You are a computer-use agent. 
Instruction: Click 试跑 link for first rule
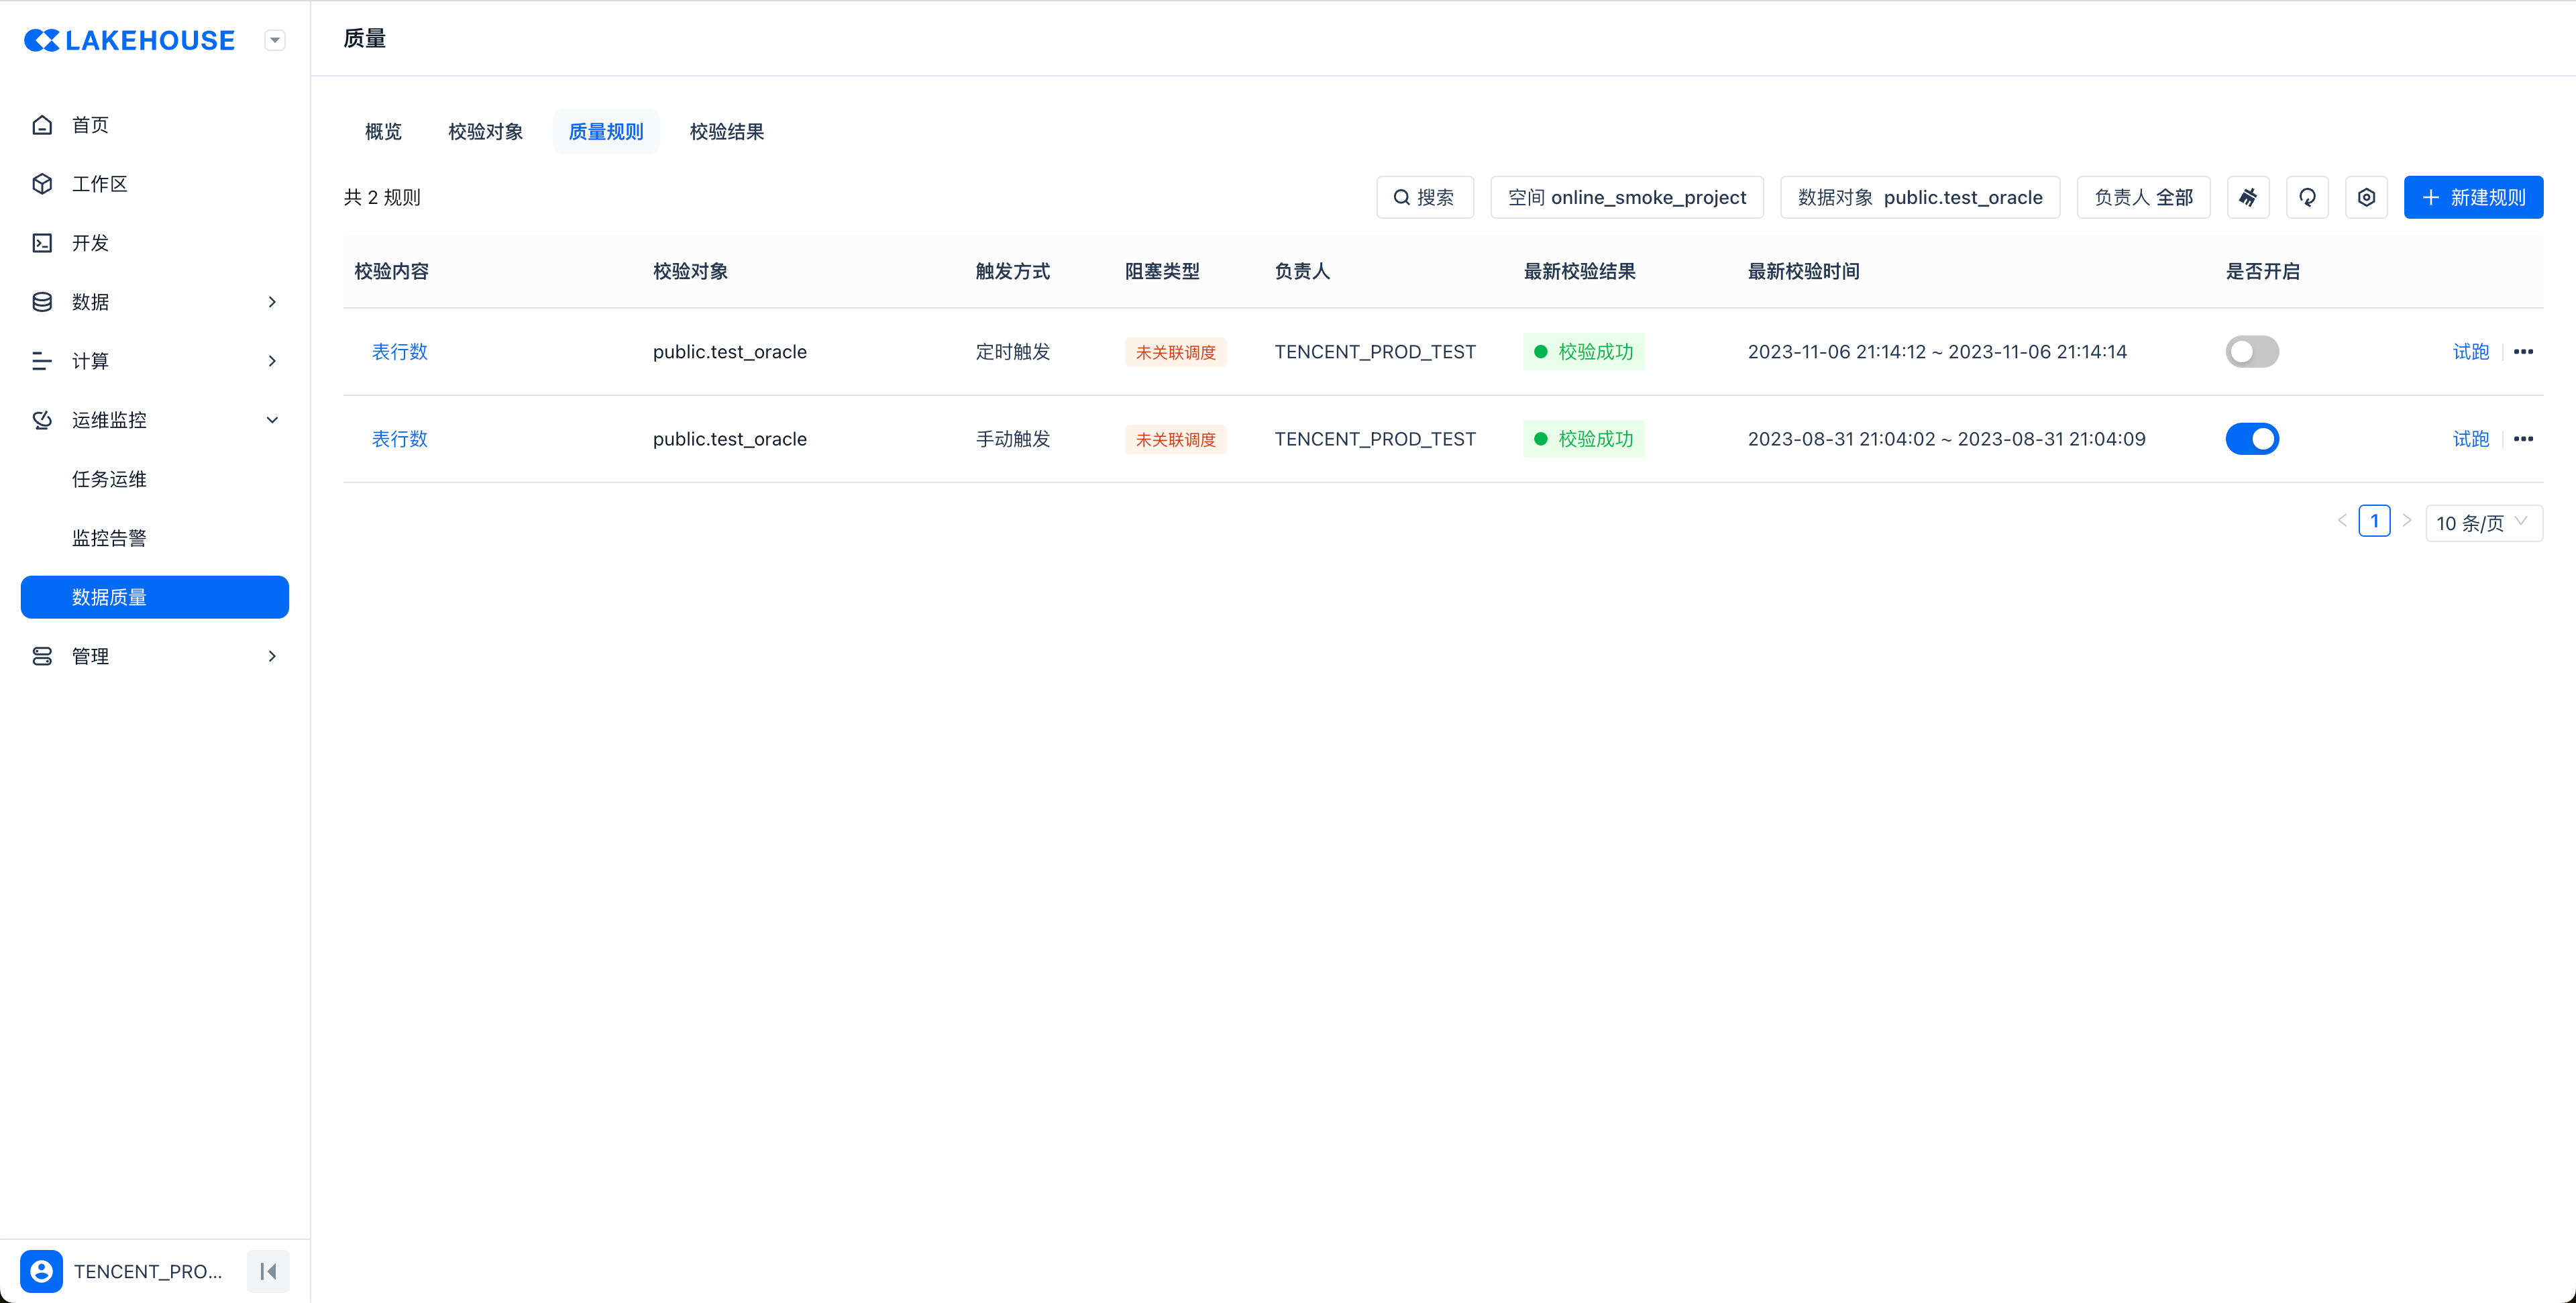point(2470,352)
